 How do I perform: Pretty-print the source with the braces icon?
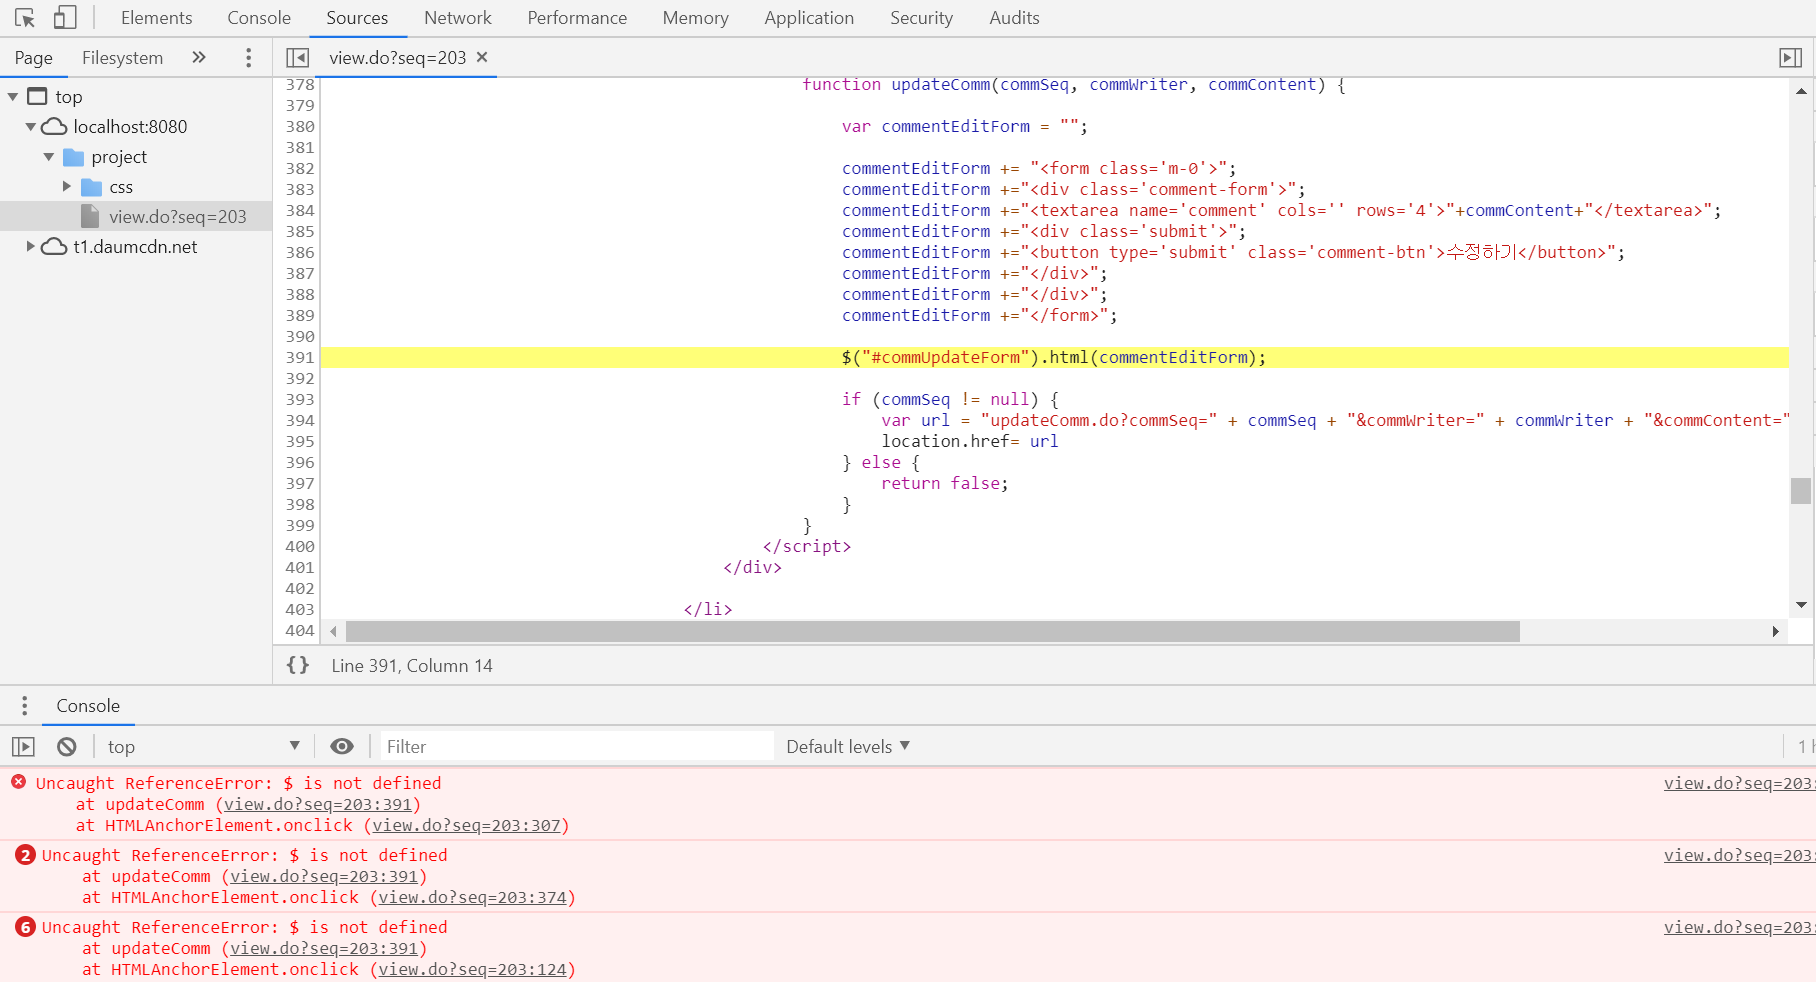click(x=298, y=665)
